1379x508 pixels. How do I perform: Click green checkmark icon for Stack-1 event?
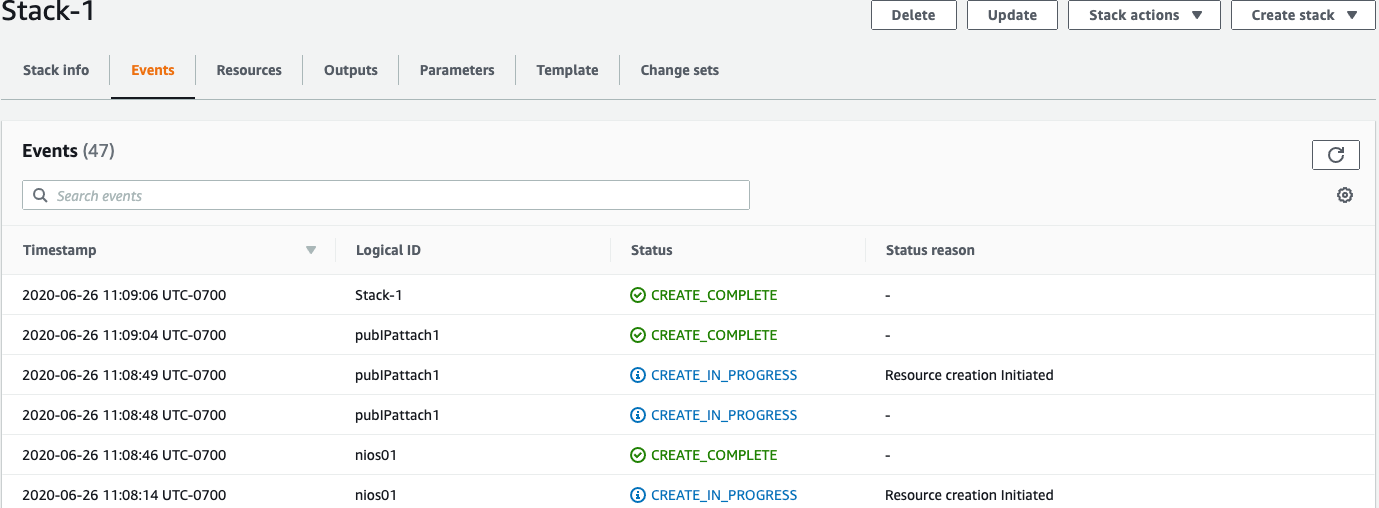(638, 295)
